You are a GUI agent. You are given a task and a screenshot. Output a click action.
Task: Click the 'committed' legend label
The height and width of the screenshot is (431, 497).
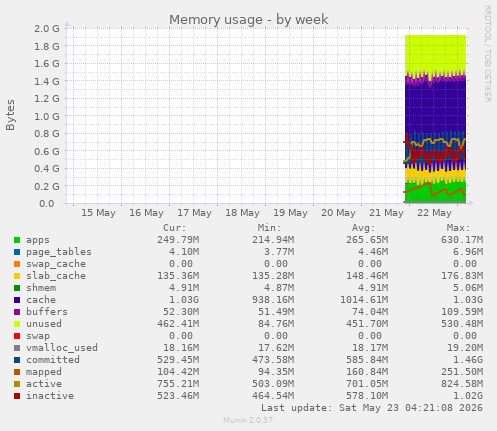[53, 360]
